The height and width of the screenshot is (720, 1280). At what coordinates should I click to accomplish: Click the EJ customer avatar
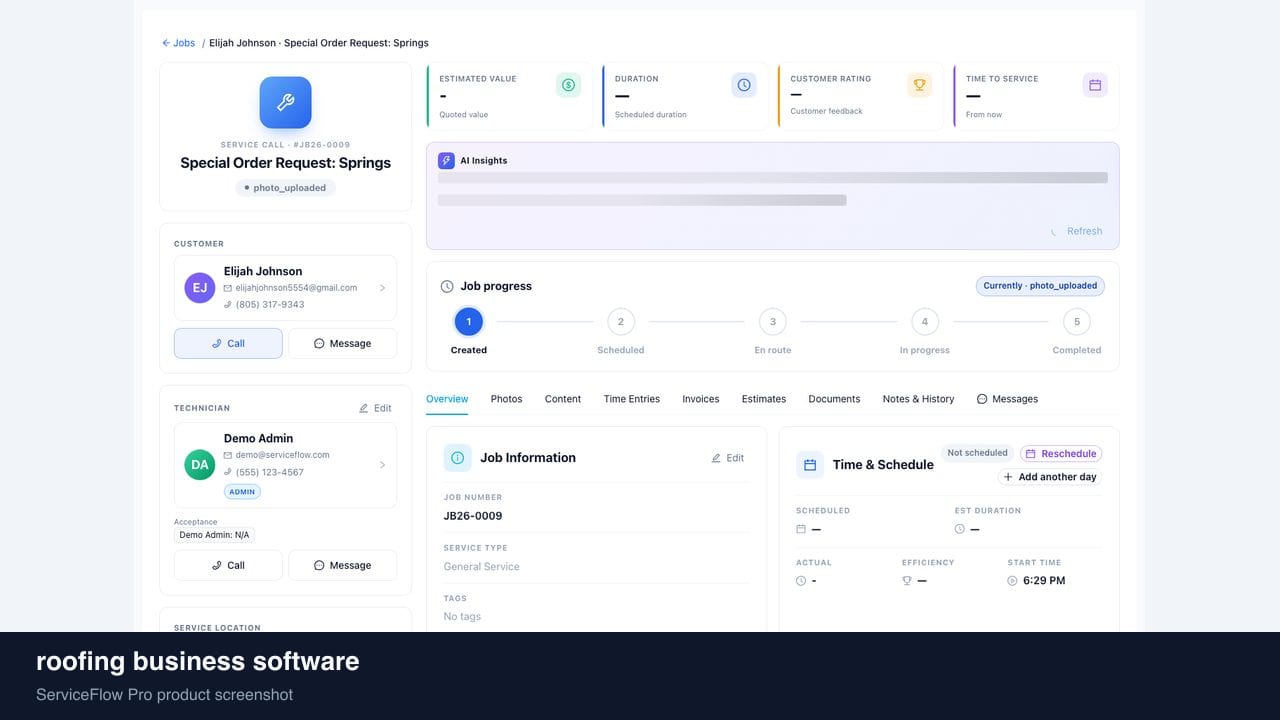click(x=200, y=288)
